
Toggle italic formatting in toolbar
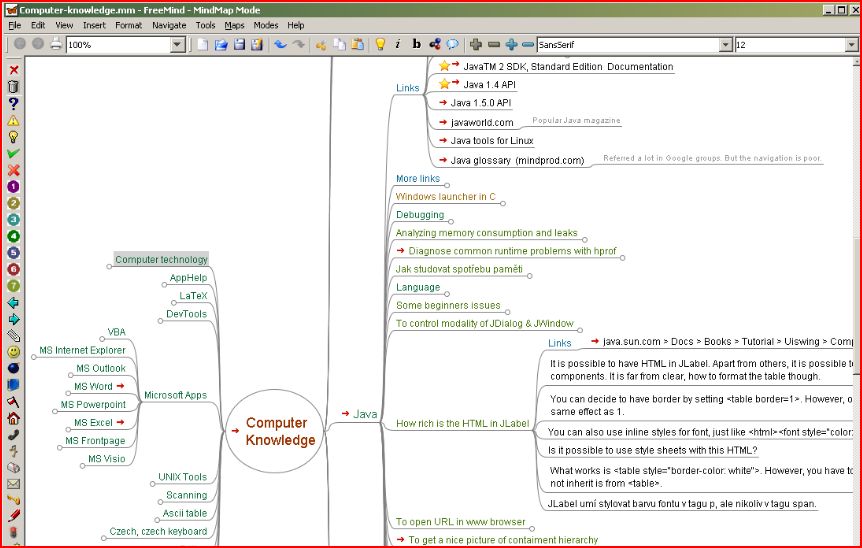(x=398, y=44)
